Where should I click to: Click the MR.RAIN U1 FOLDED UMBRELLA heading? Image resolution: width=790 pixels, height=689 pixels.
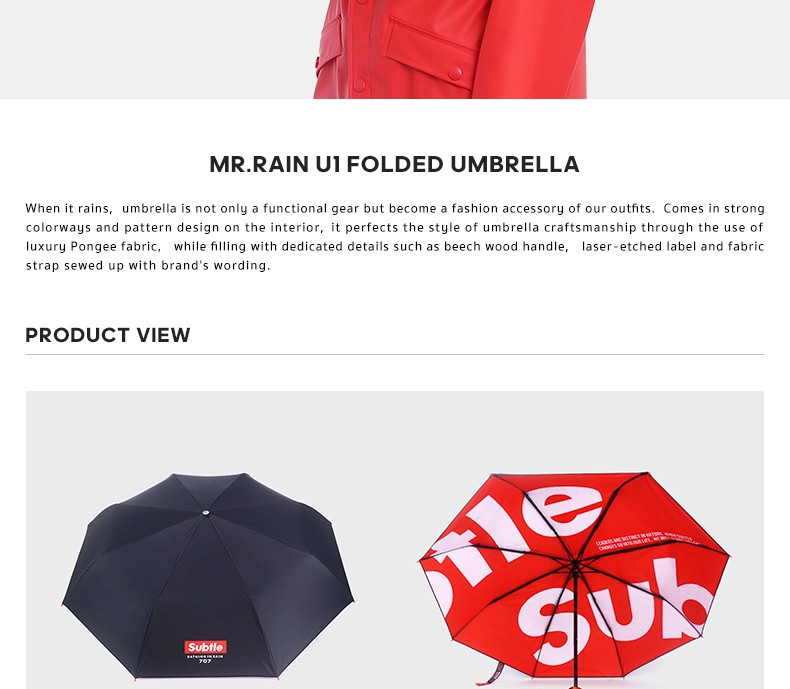click(x=394, y=164)
